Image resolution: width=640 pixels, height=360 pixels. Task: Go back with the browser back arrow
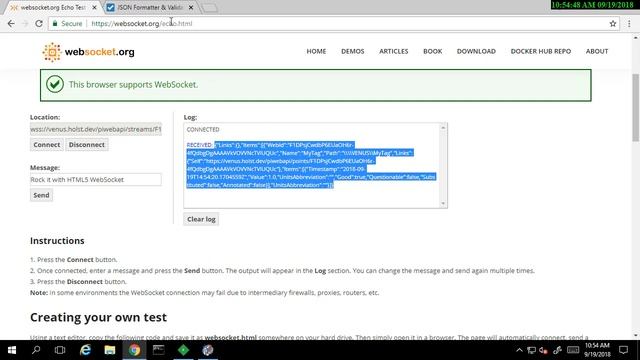11,24
